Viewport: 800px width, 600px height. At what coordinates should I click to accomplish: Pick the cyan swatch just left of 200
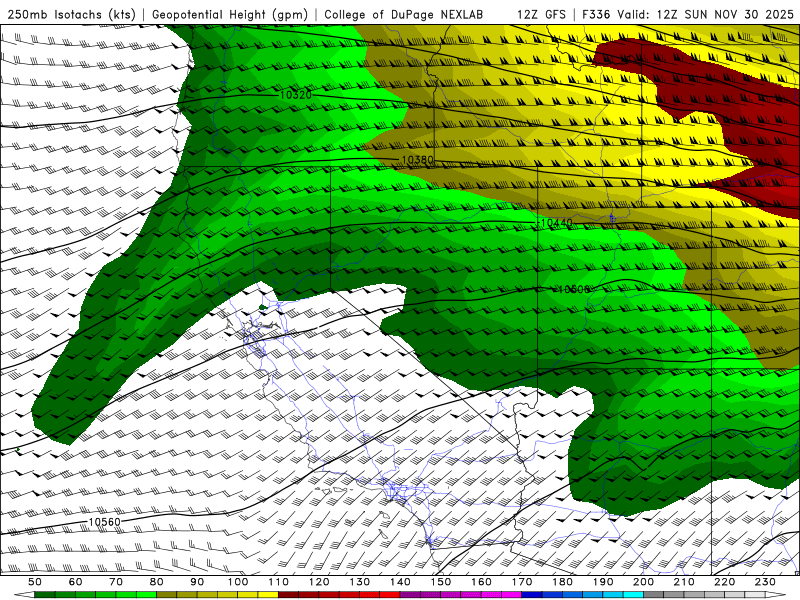633,595
